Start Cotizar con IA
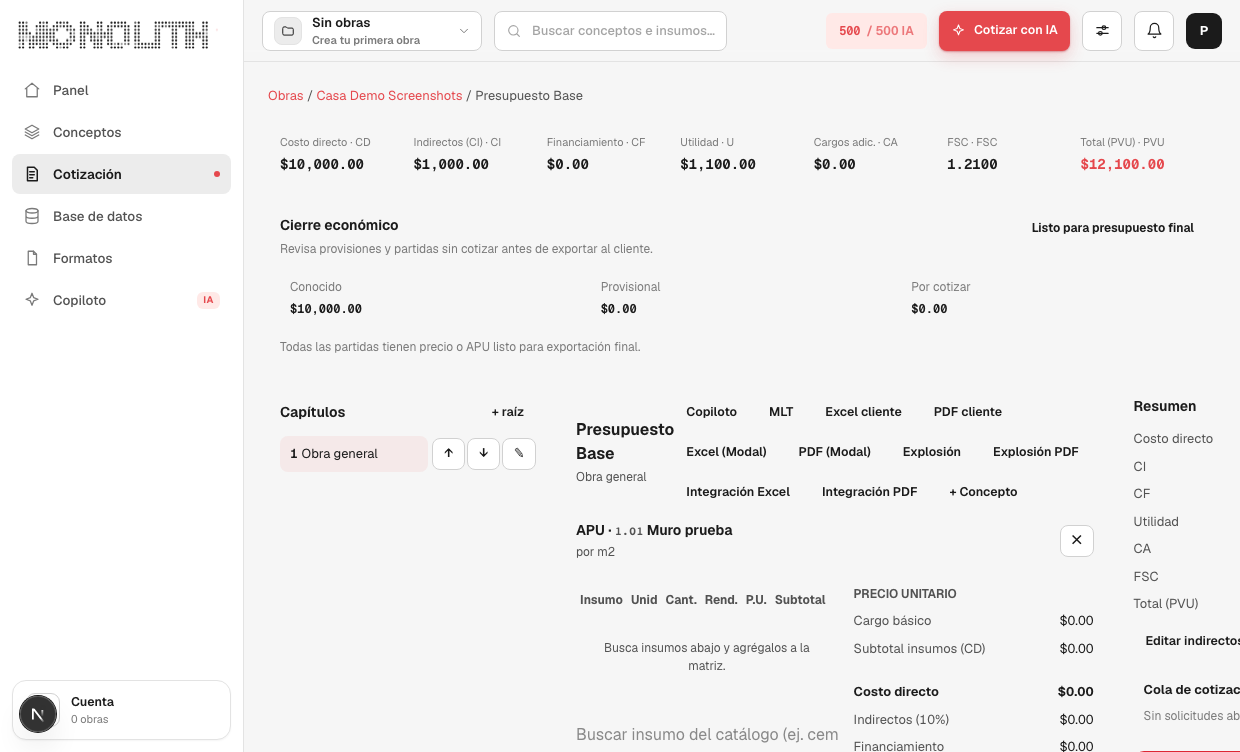1240x752 pixels. 1004,31
